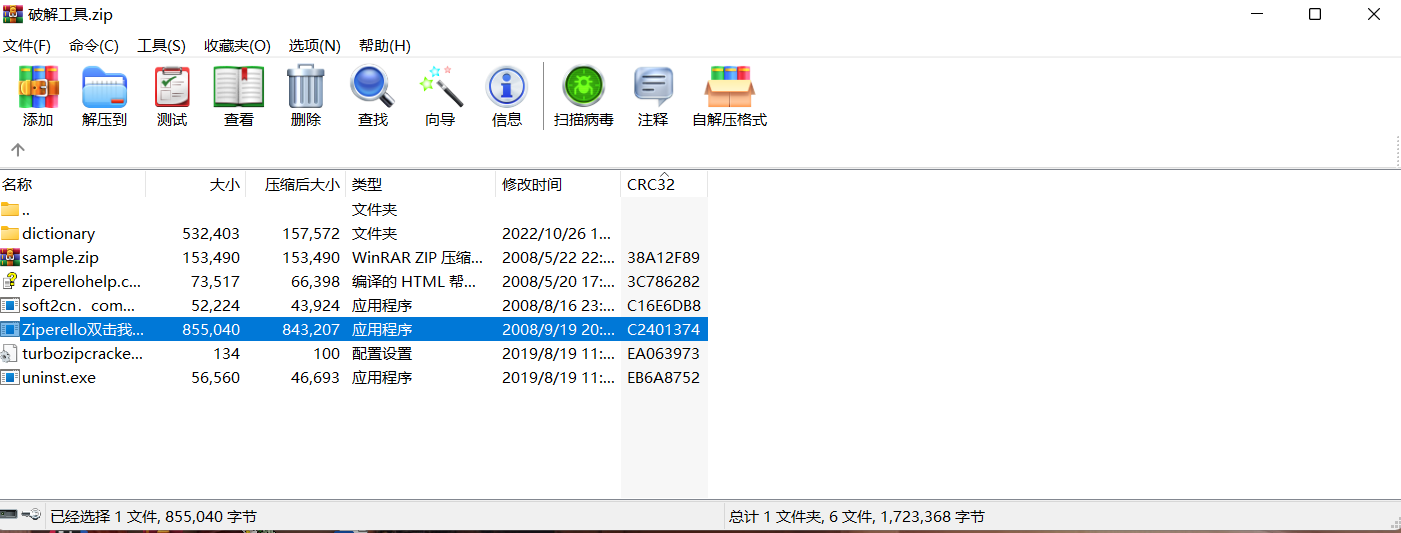Click the '..' parent directory entry
Viewport: 1401px width, 533px height.
pyautogui.click(x=26, y=209)
